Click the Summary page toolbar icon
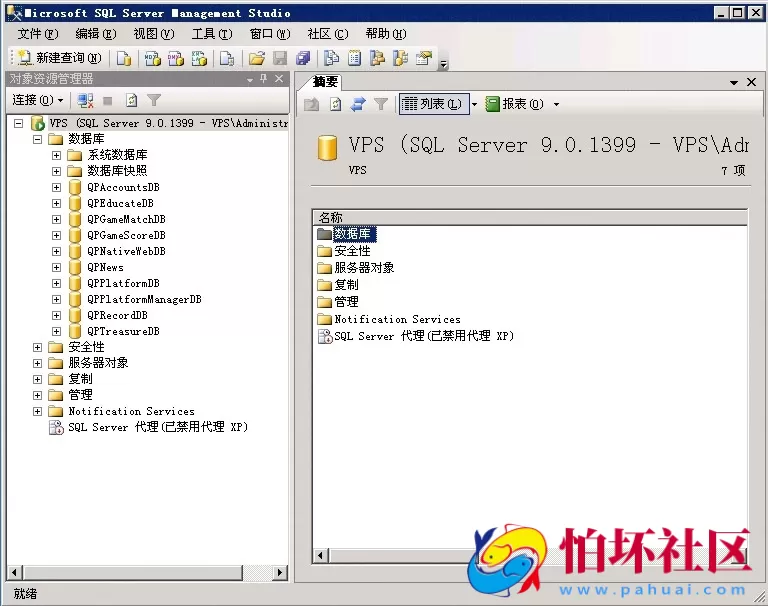This screenshot has width=768, height=606. tap(355, 58)
